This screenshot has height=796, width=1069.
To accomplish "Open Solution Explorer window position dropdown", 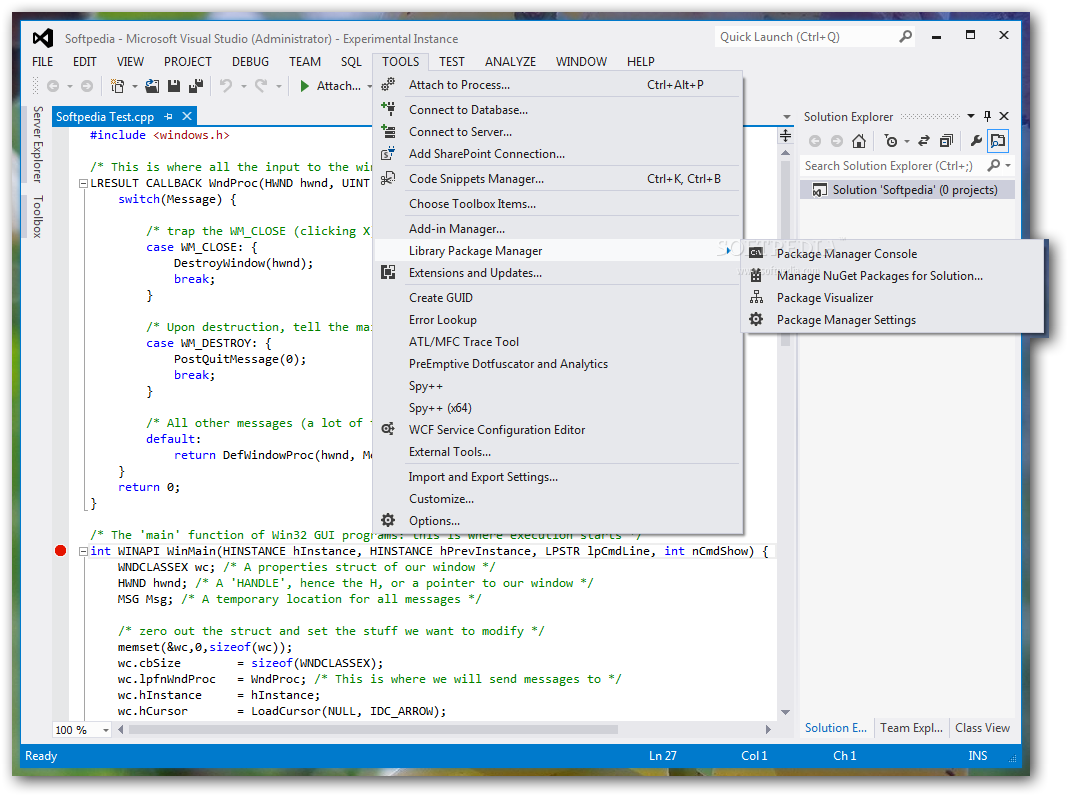I will 971,116.
